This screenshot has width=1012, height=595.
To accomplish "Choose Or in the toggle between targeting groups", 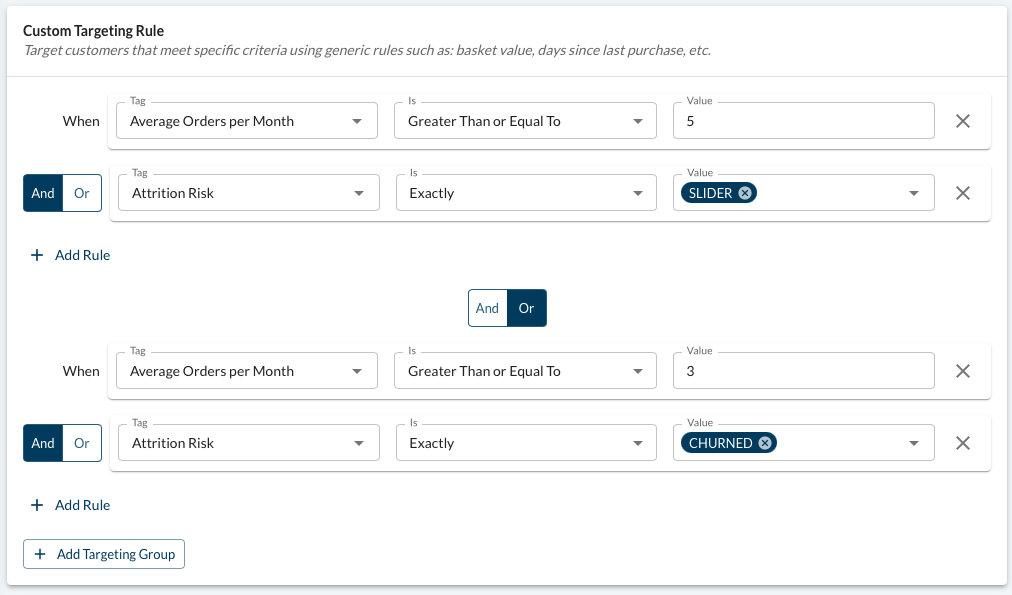I will pos(527,308).
